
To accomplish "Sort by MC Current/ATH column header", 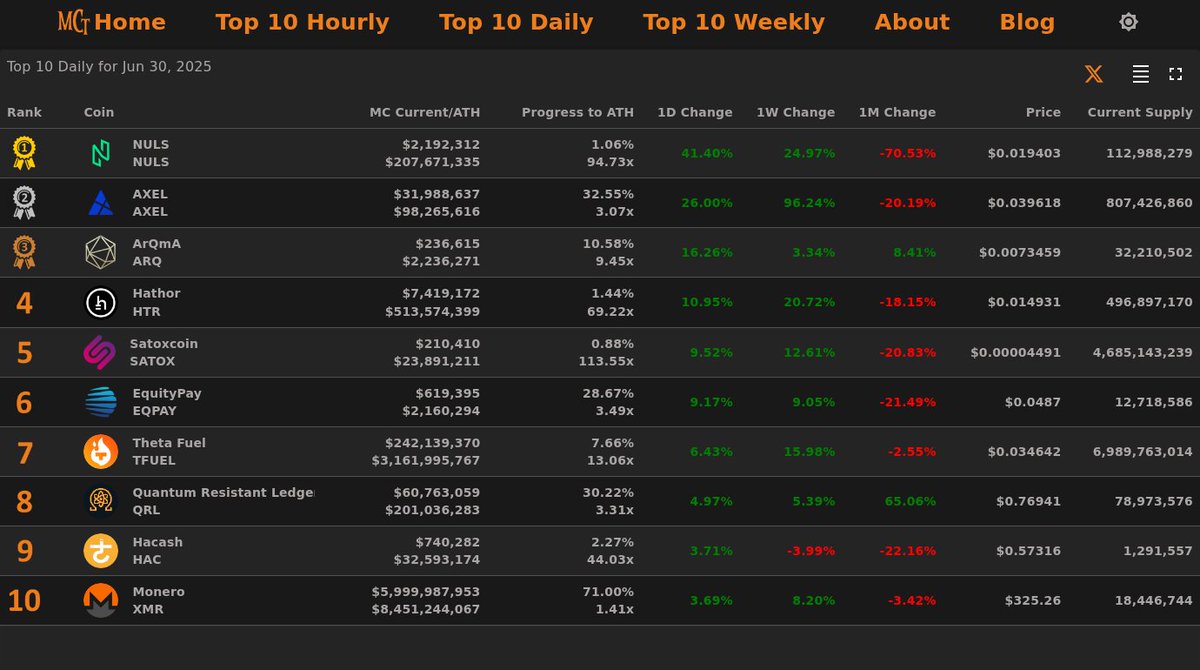I will coord(425,113).
